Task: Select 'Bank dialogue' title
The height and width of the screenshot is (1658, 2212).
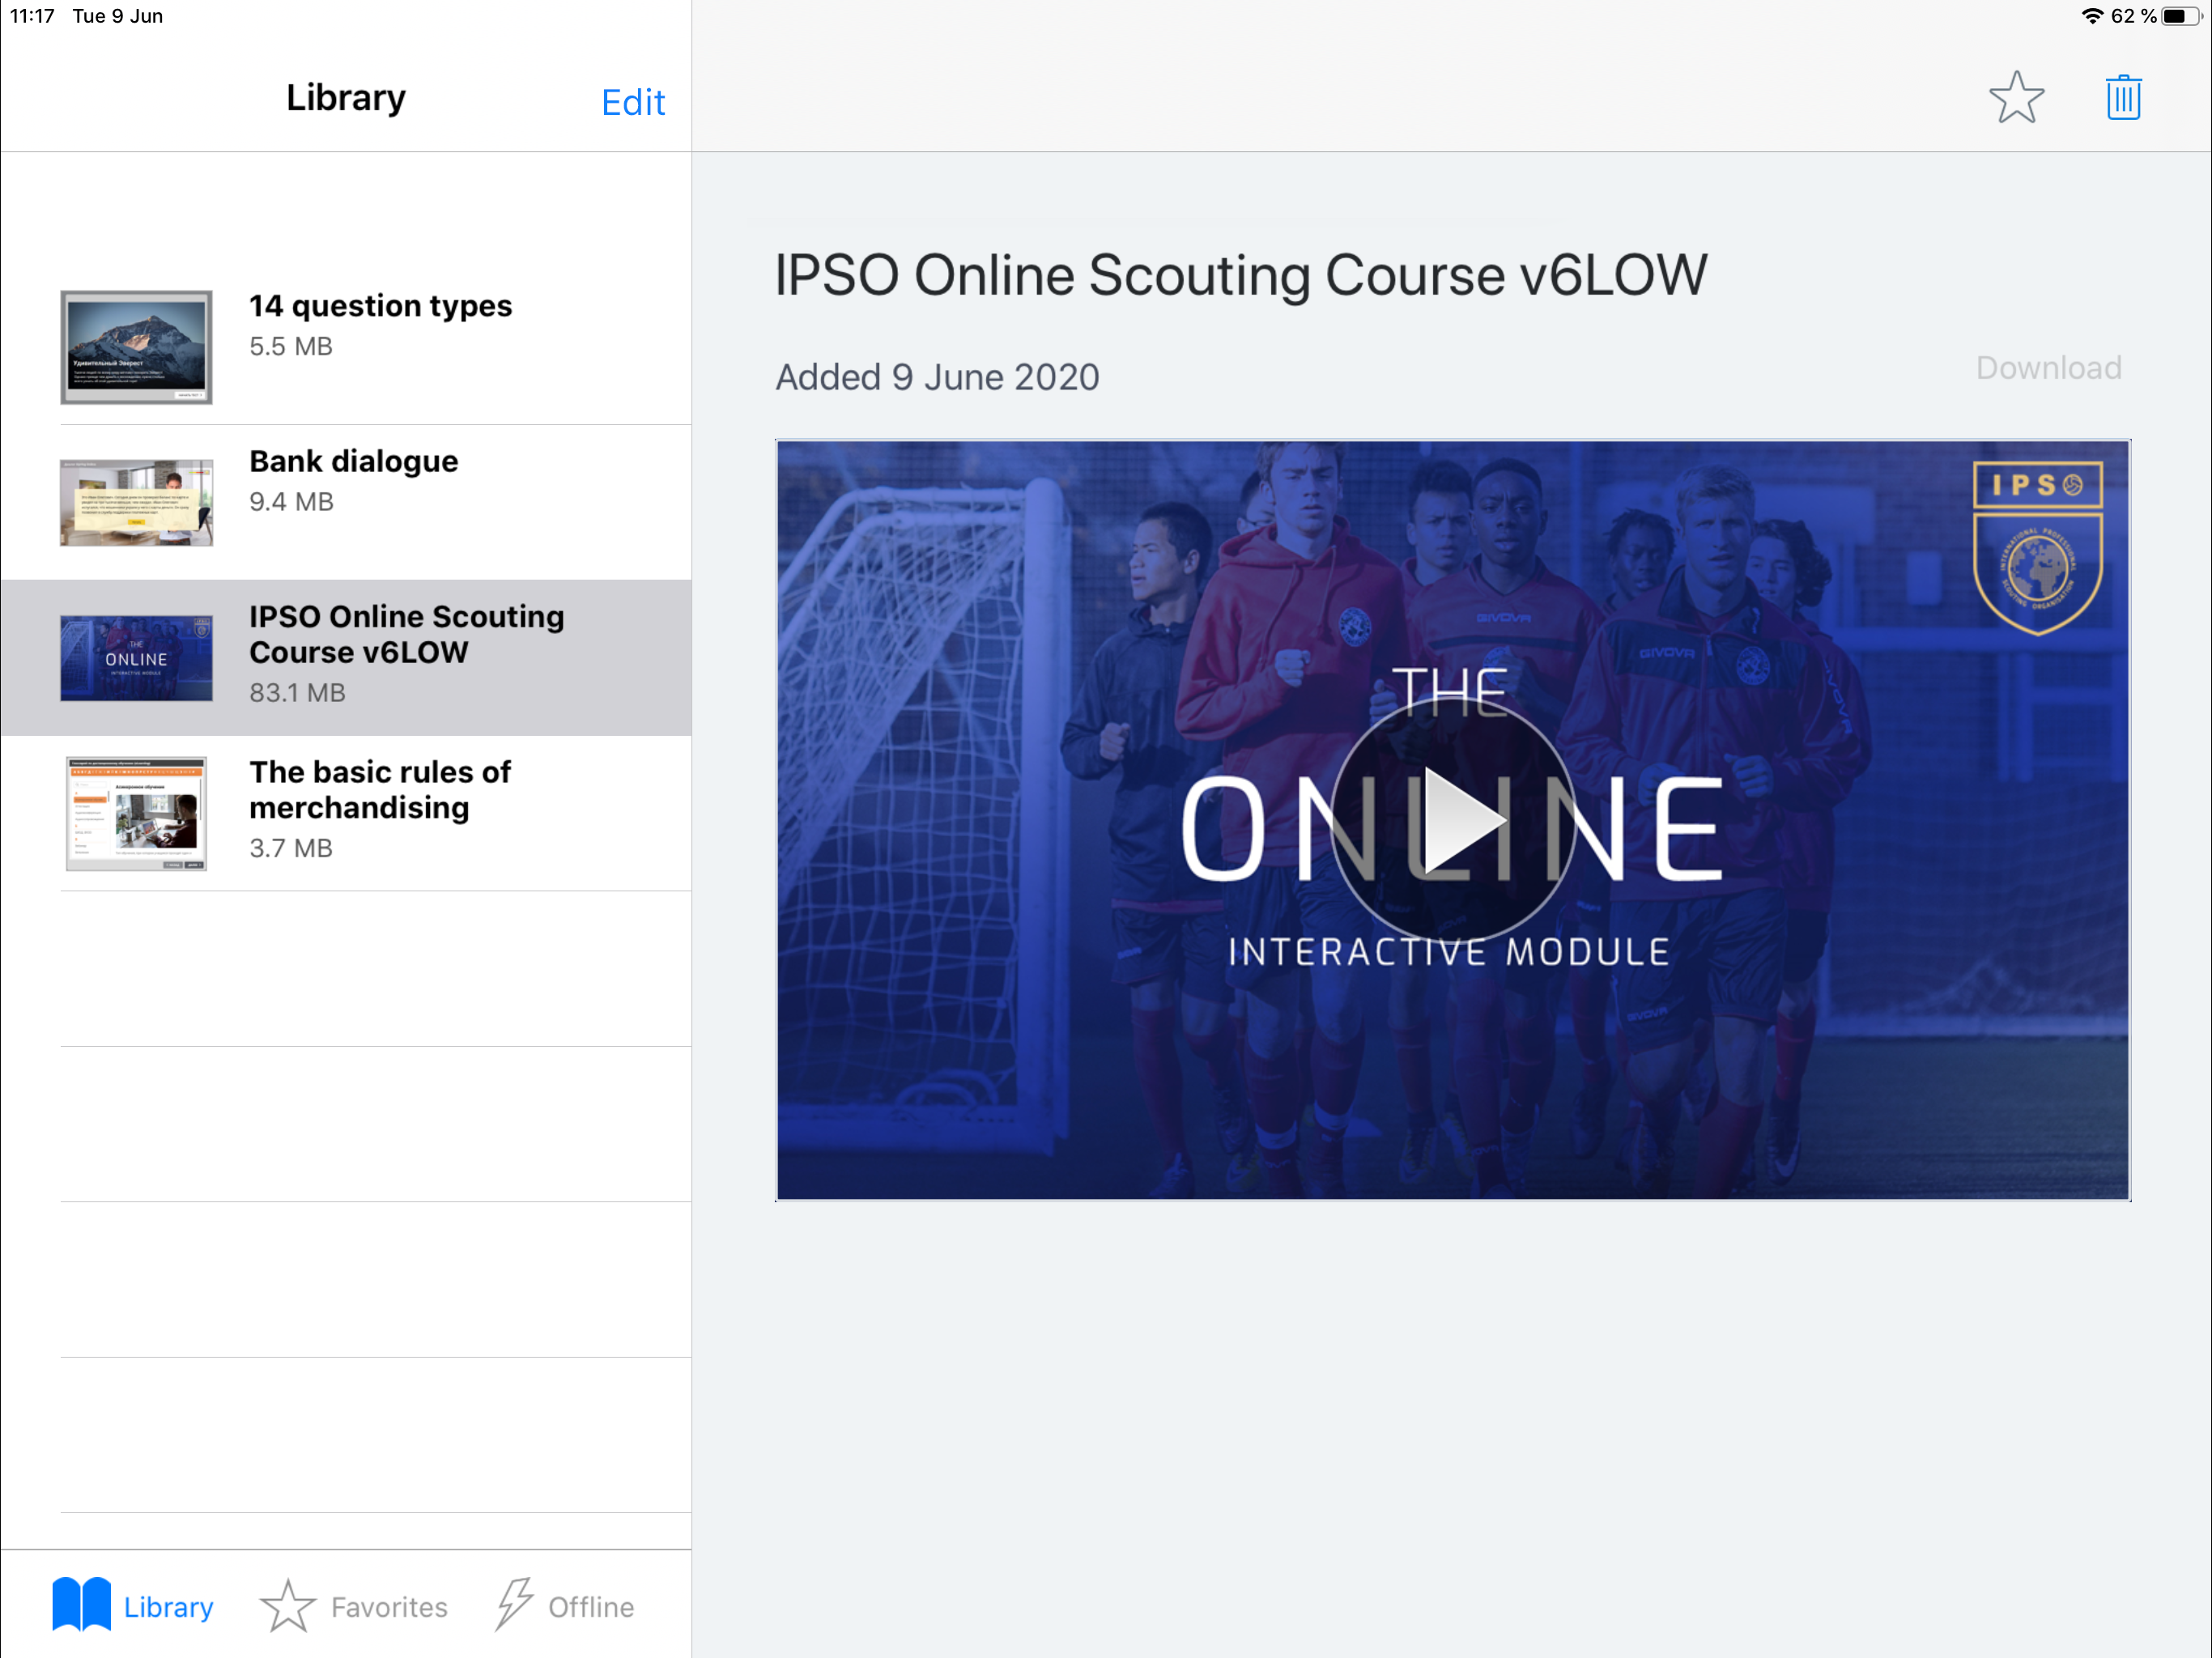Action: (x=353, y=461)
